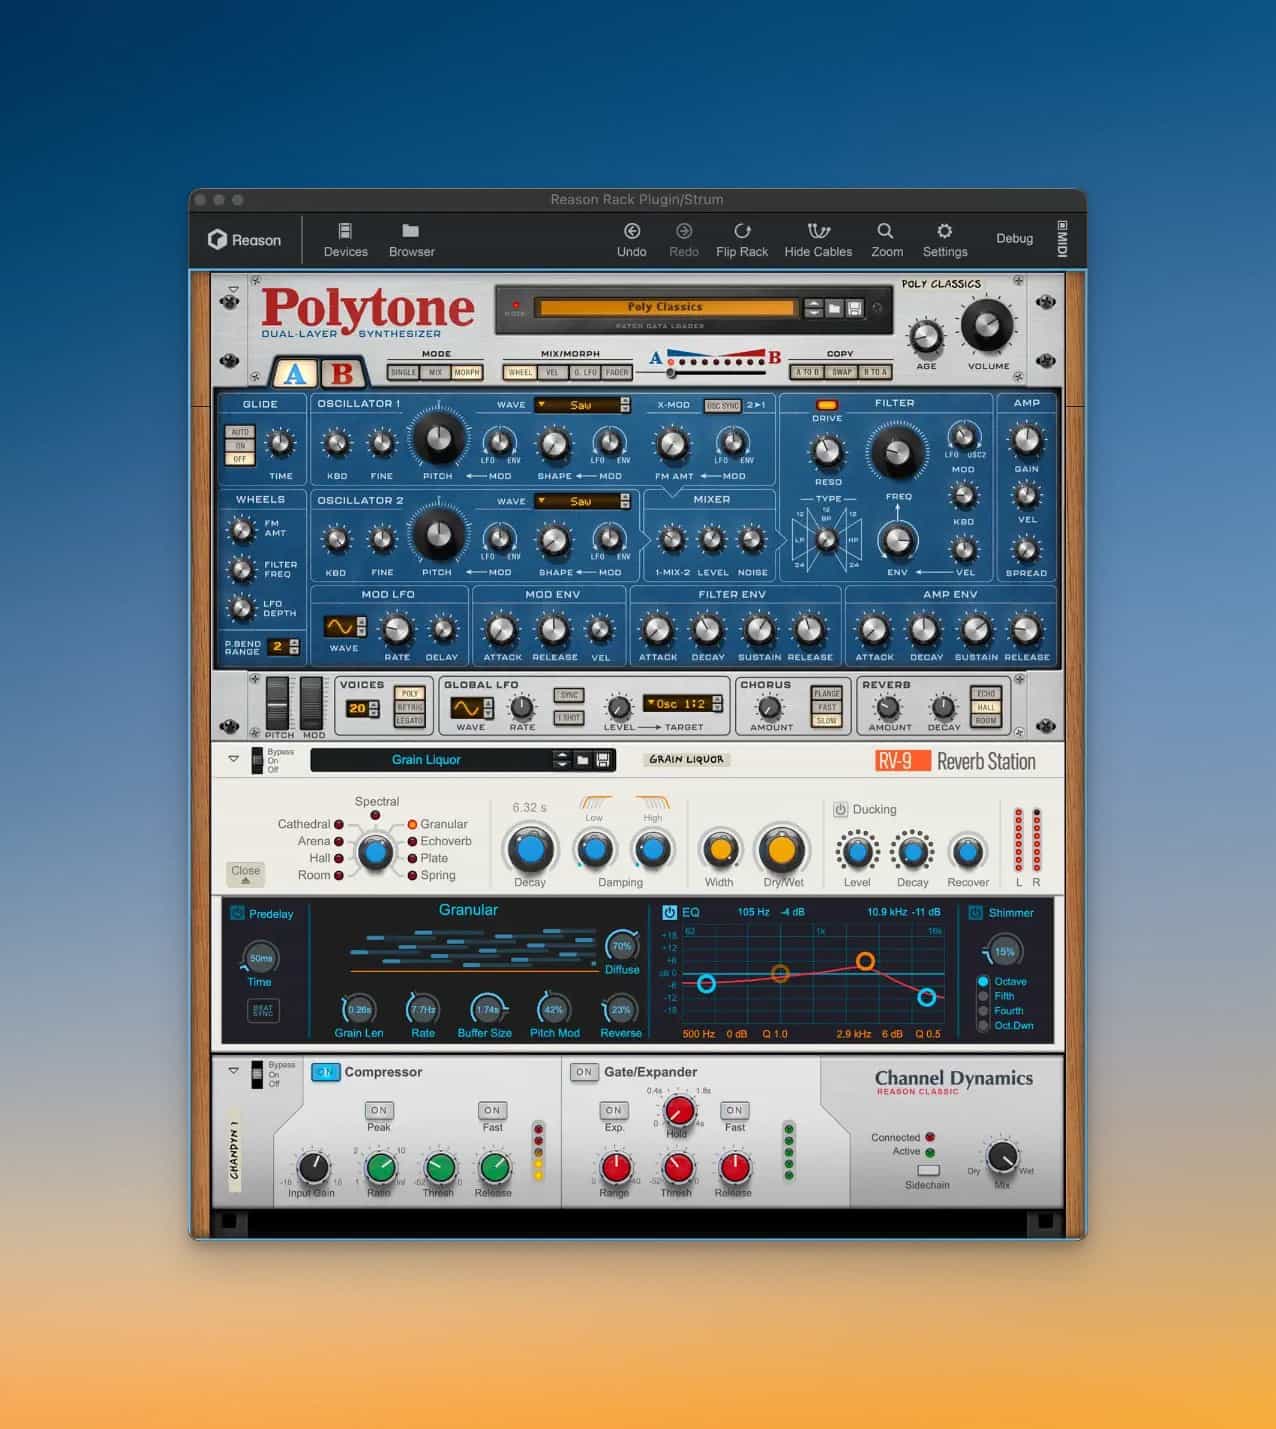Screen dimensions: 1276x1429
Task: Toggle the EQ power icon
Action: [669, 912]
